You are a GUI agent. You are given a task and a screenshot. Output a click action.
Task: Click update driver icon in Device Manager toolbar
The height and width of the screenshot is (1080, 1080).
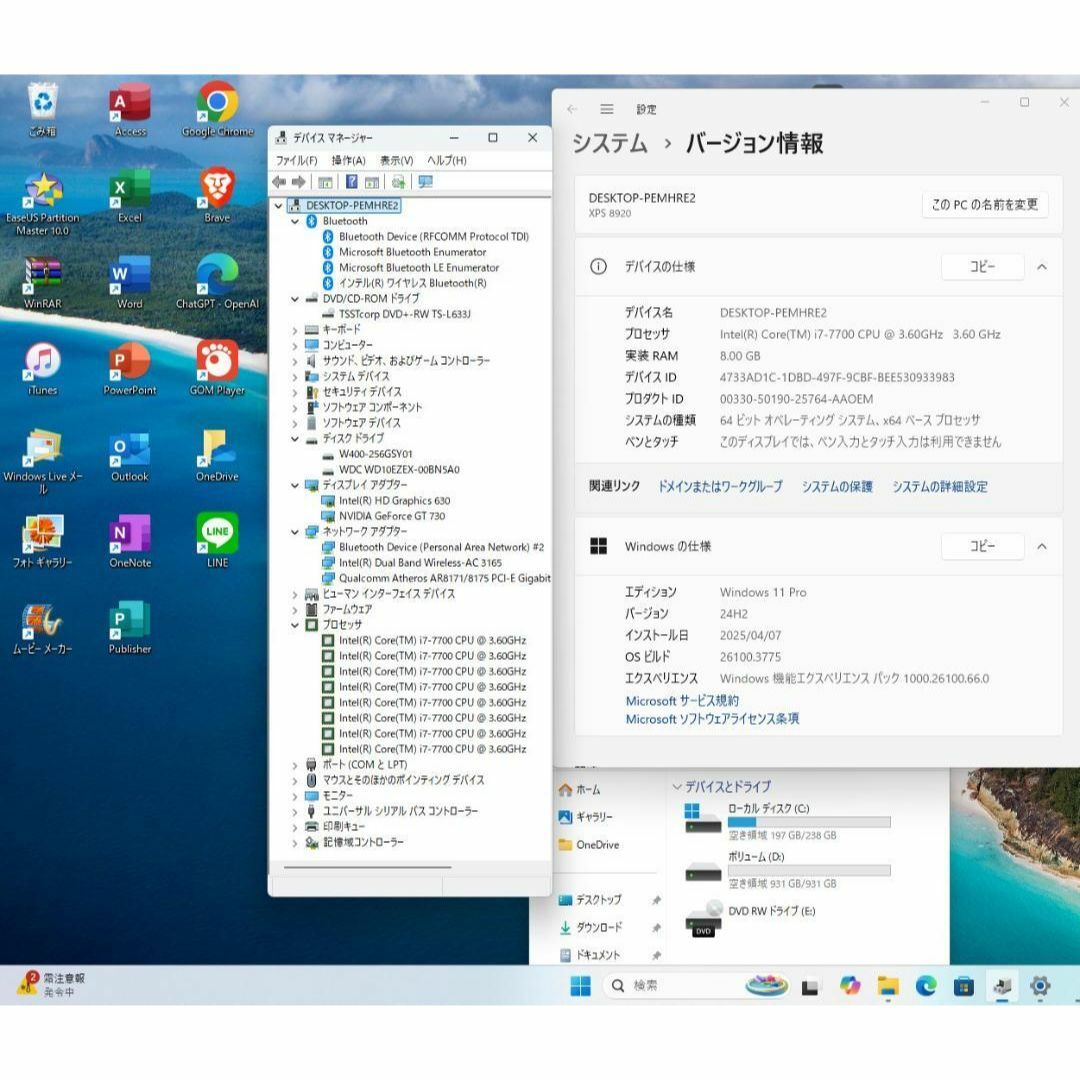pos(398,182)
